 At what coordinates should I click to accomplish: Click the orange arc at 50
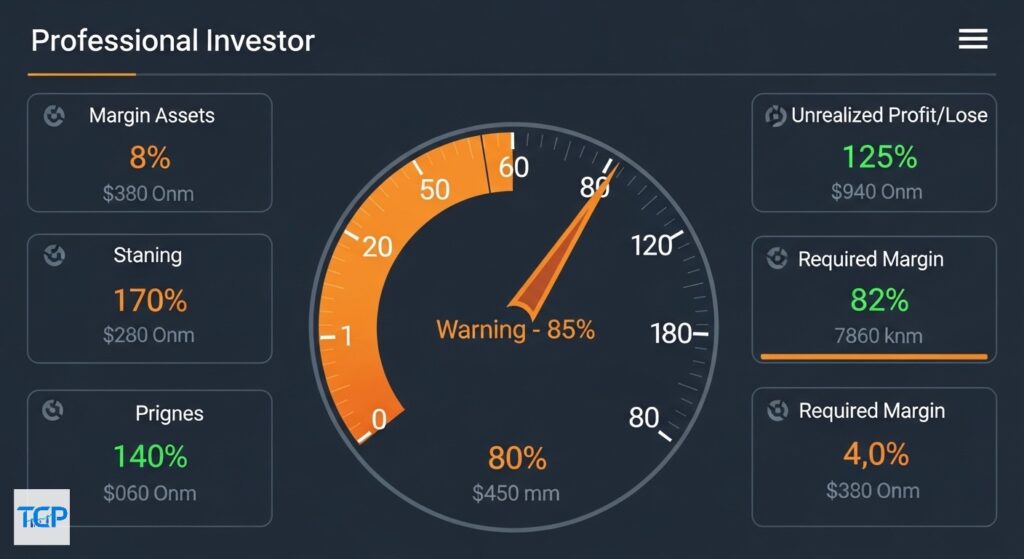tap(434, 189)
